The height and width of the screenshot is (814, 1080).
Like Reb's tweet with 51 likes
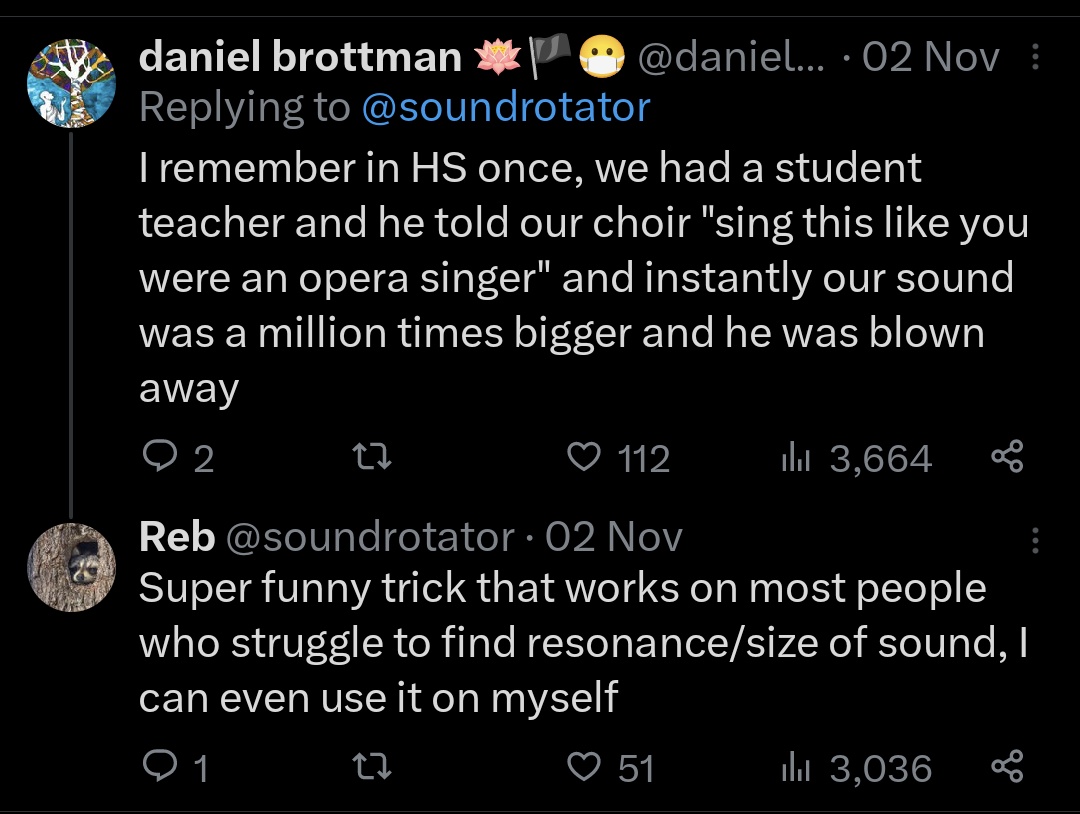582,767
